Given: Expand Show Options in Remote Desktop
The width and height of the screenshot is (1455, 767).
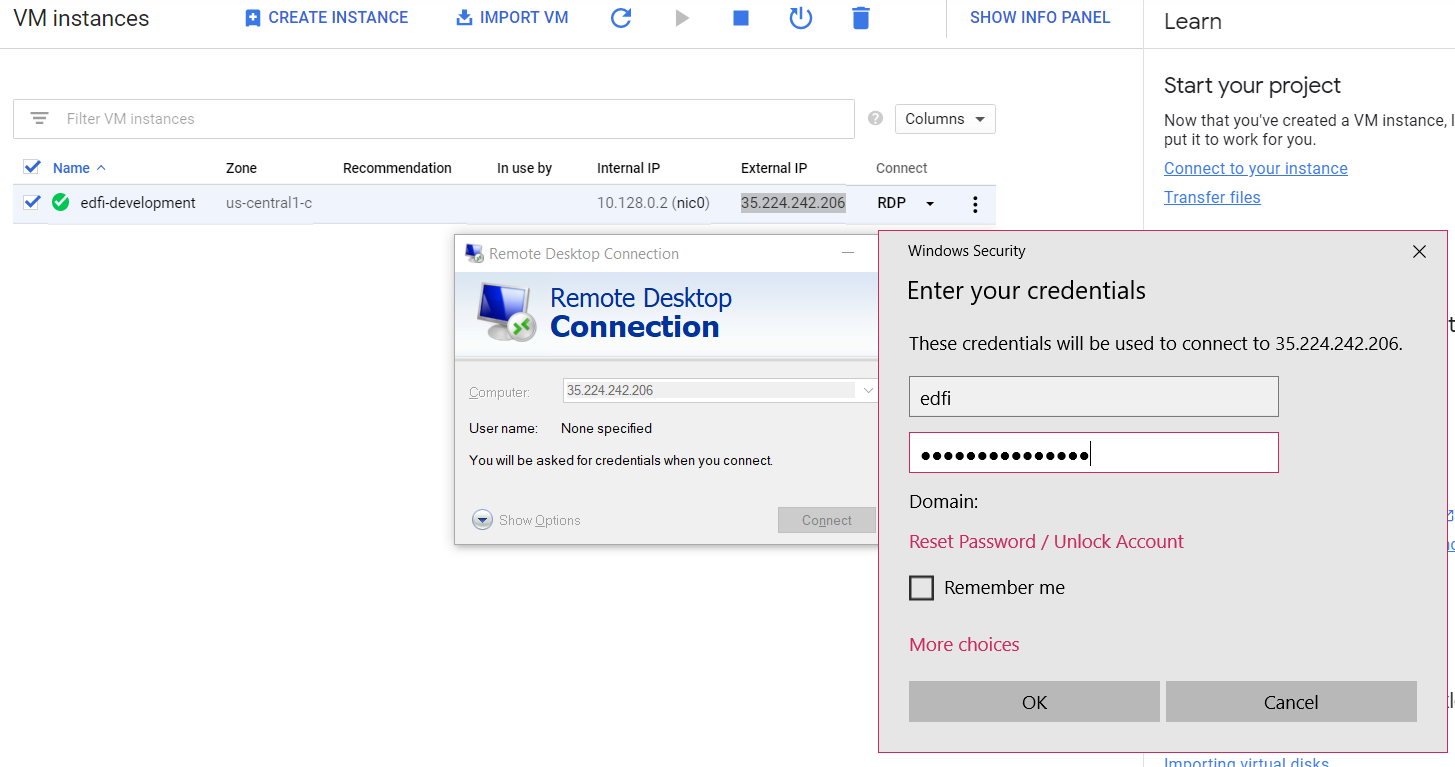Looking at the screenshot, I should coord(526,520).
